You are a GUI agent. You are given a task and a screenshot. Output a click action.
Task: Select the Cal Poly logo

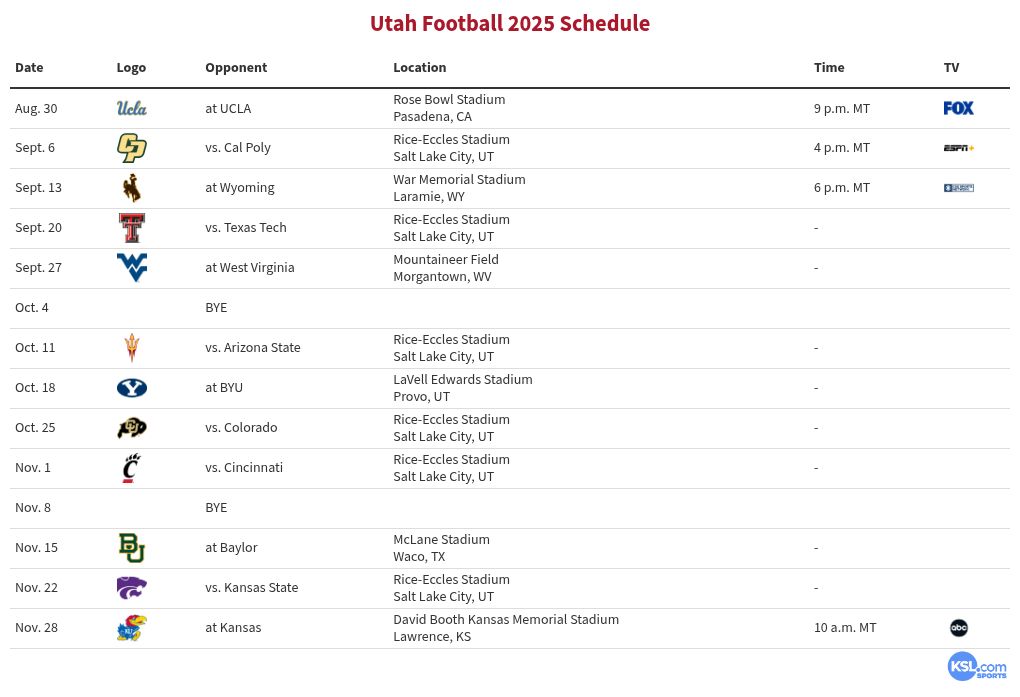131,148
